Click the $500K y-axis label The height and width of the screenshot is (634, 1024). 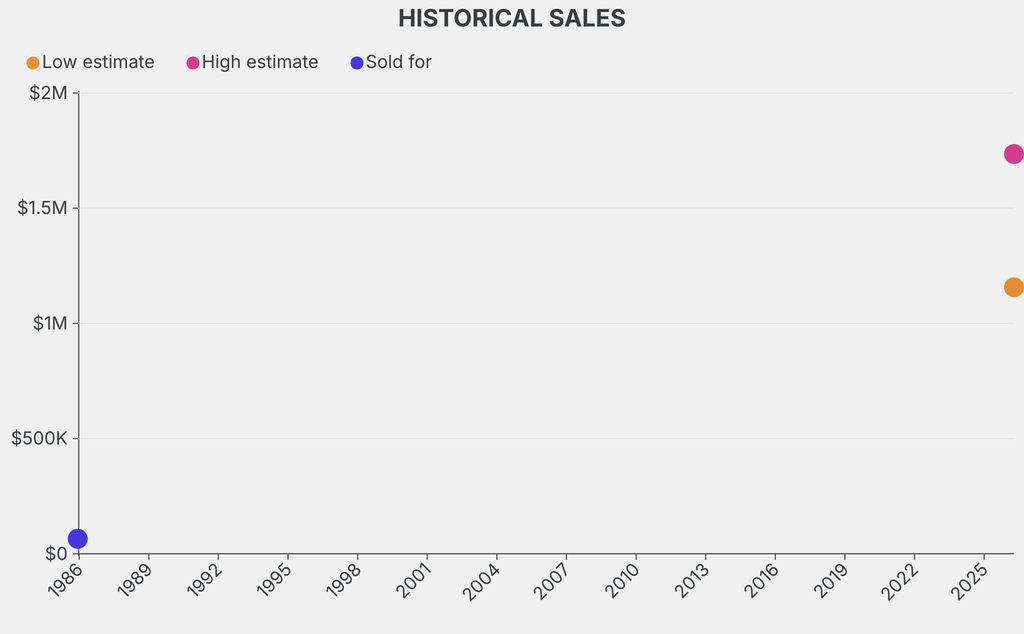pyautogui.click(x=39, y=438)
